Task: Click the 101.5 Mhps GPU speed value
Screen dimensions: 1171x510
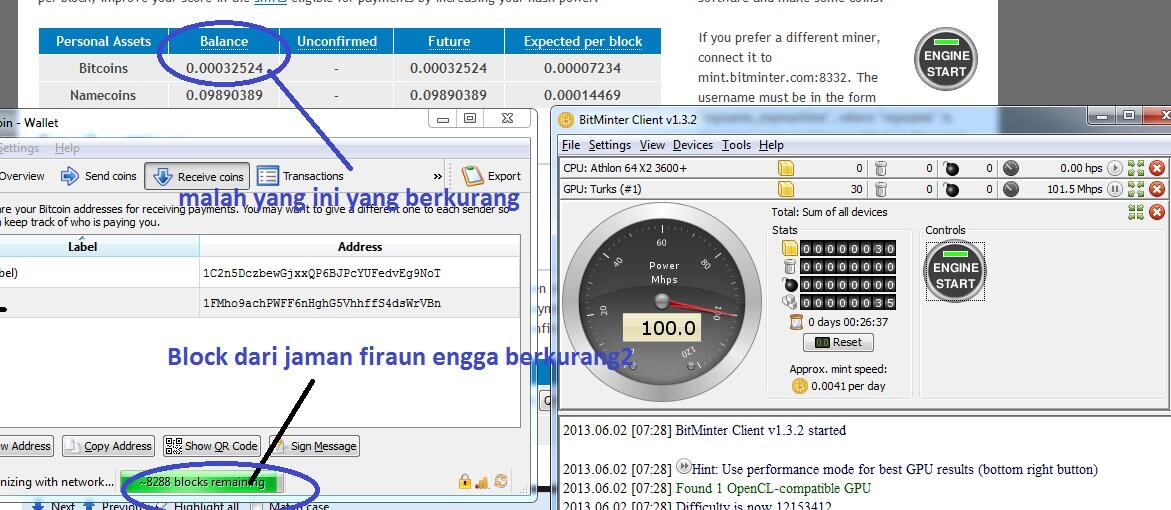Action: pyautogui.click(x=1074, y=189)
